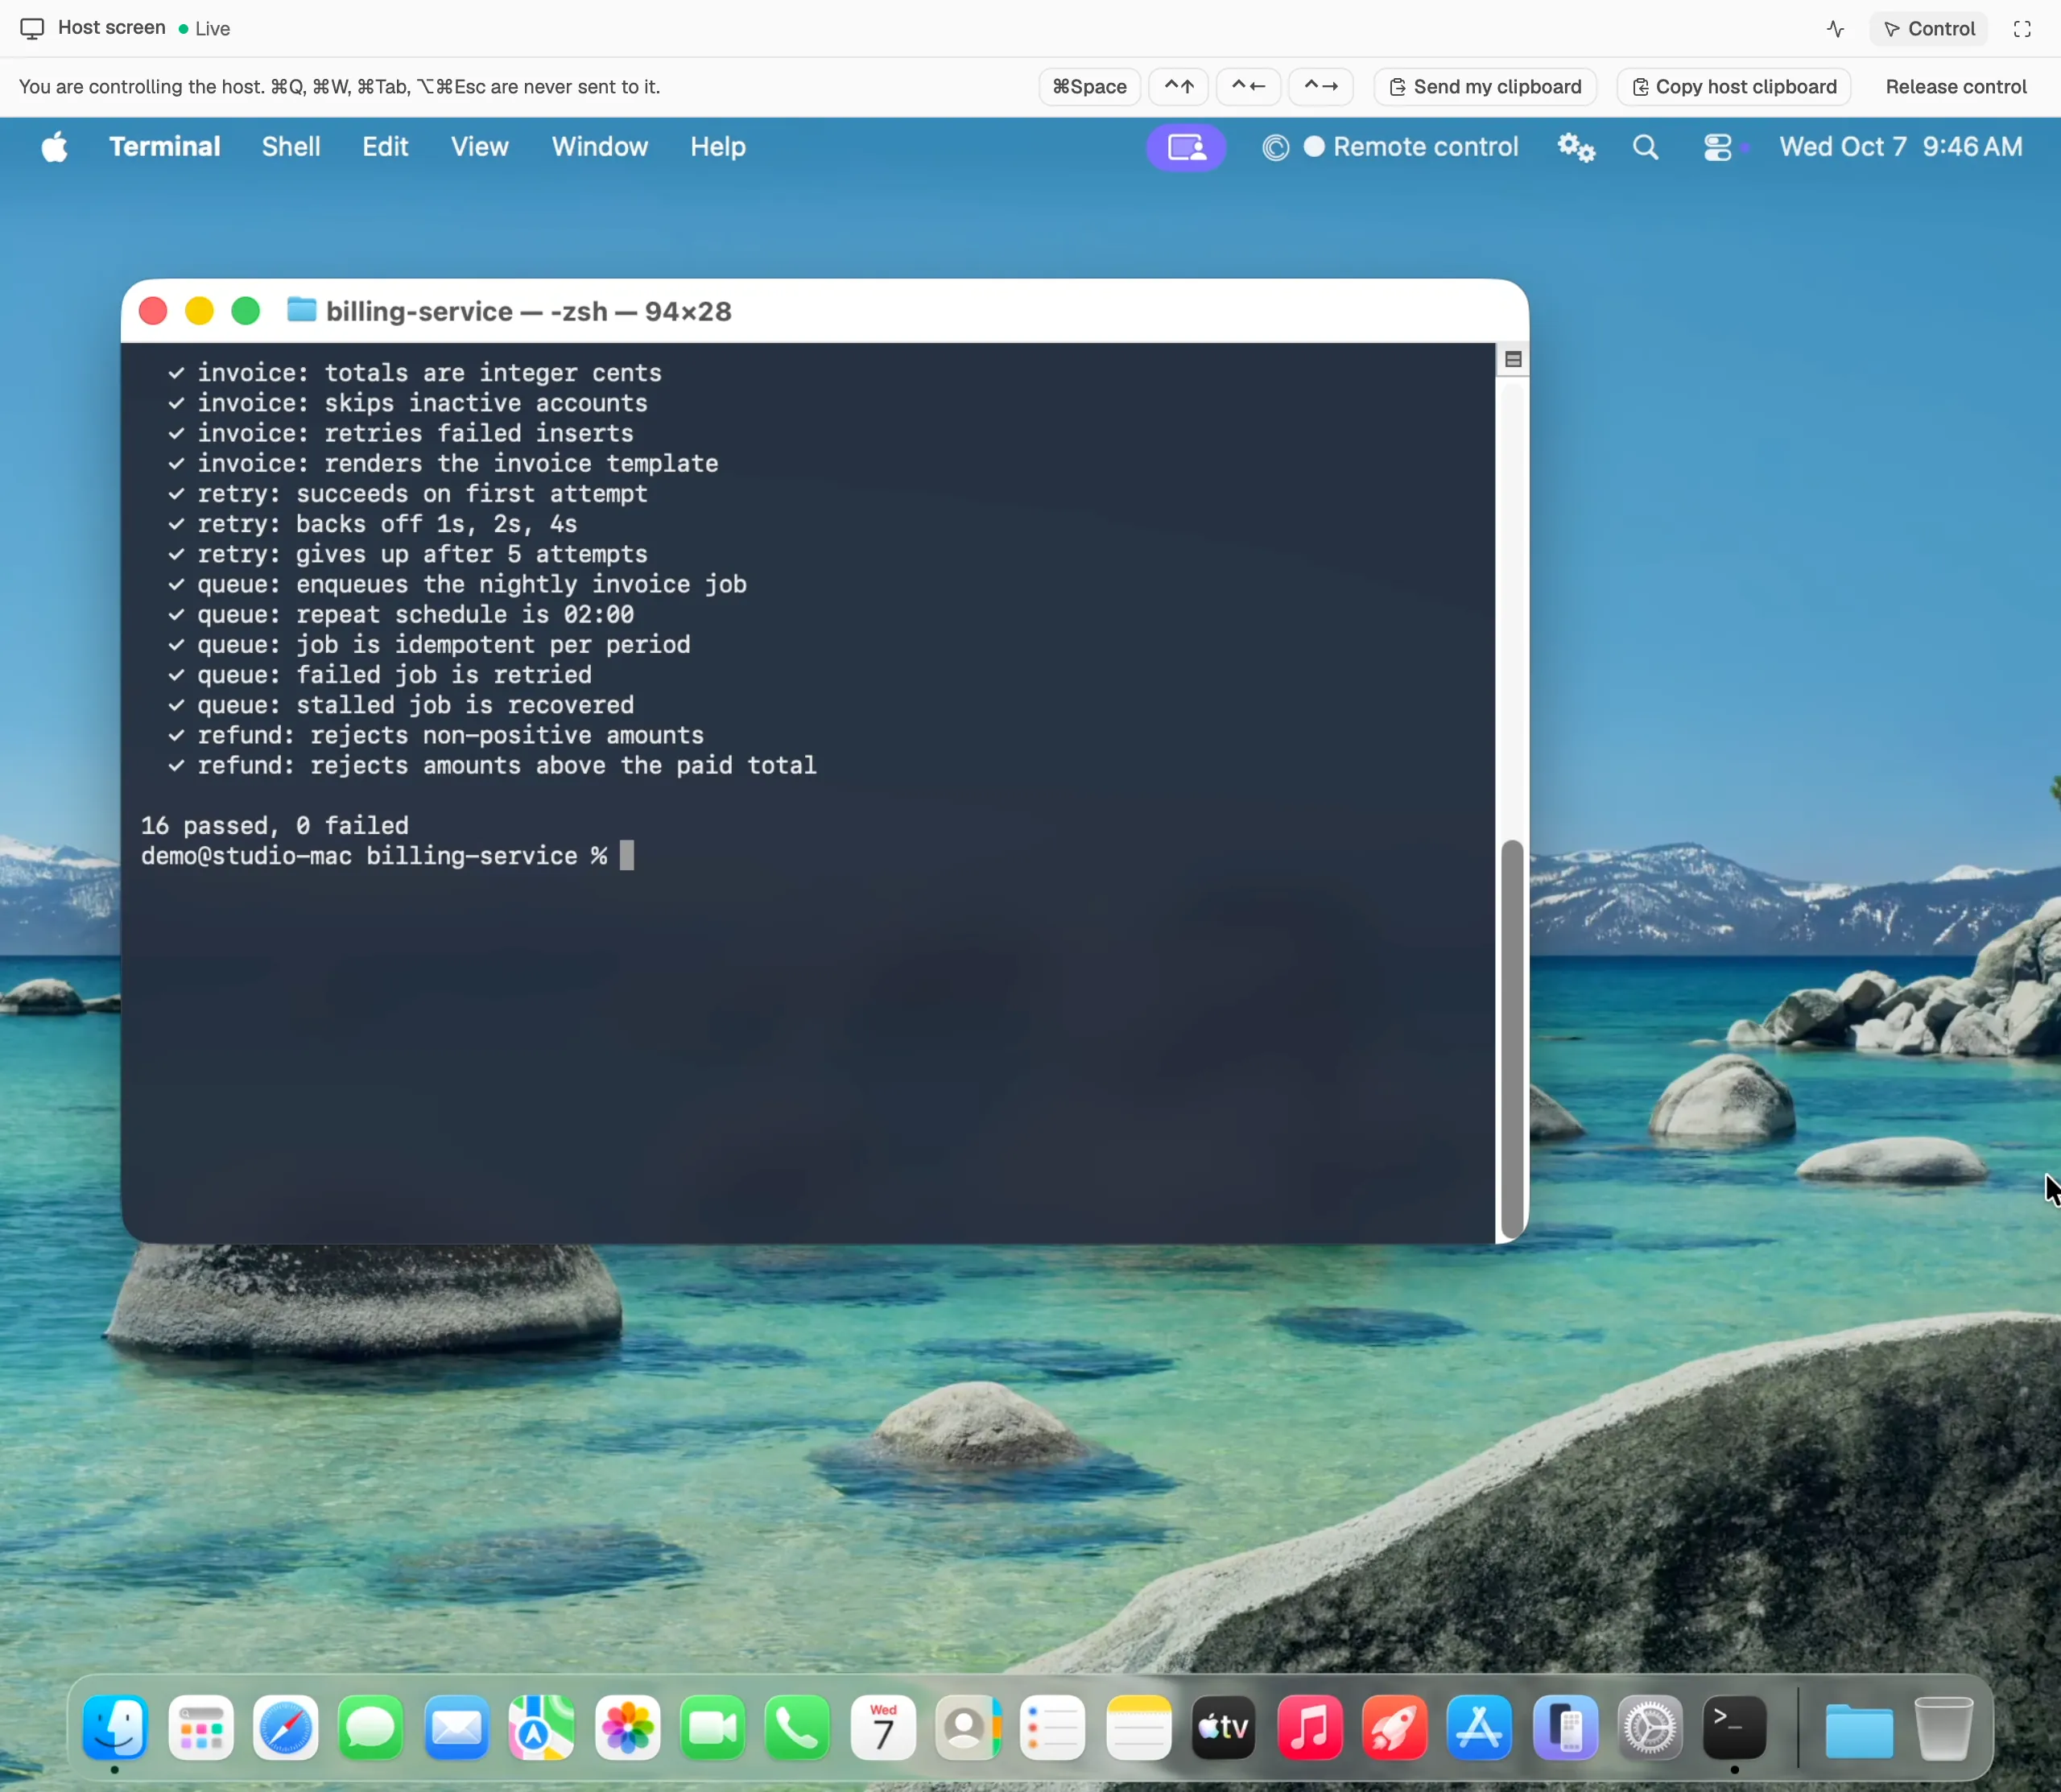Enter fullscreen for the host screen
This screenshot has width=2061, height=1792.
coord(2022,29)
